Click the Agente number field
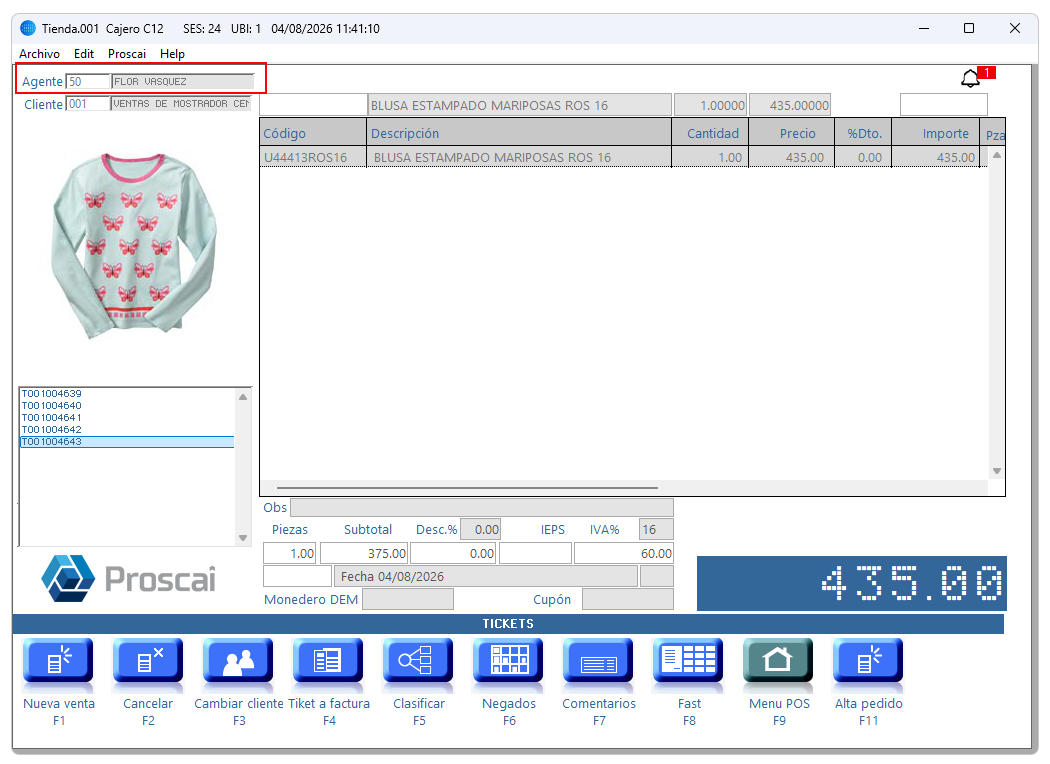The height and width of the screenshot is (764, 1050). pos(88,81)
